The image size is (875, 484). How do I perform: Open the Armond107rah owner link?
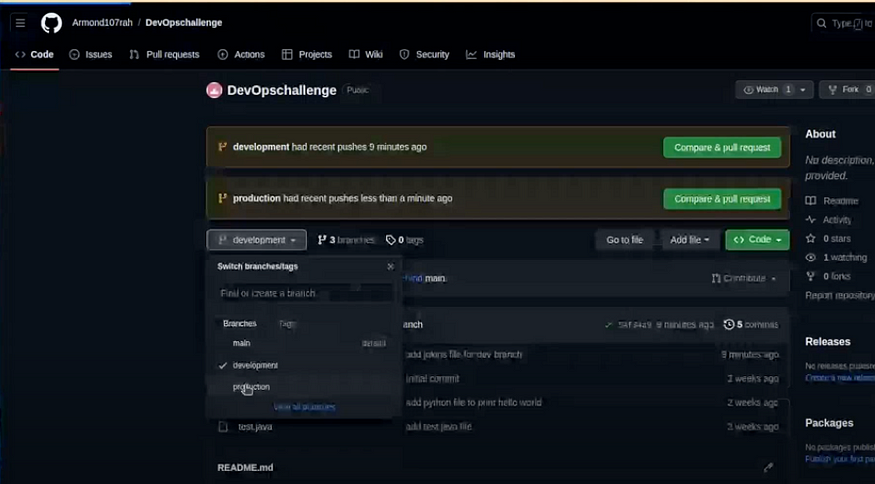(x=102, y=23)
